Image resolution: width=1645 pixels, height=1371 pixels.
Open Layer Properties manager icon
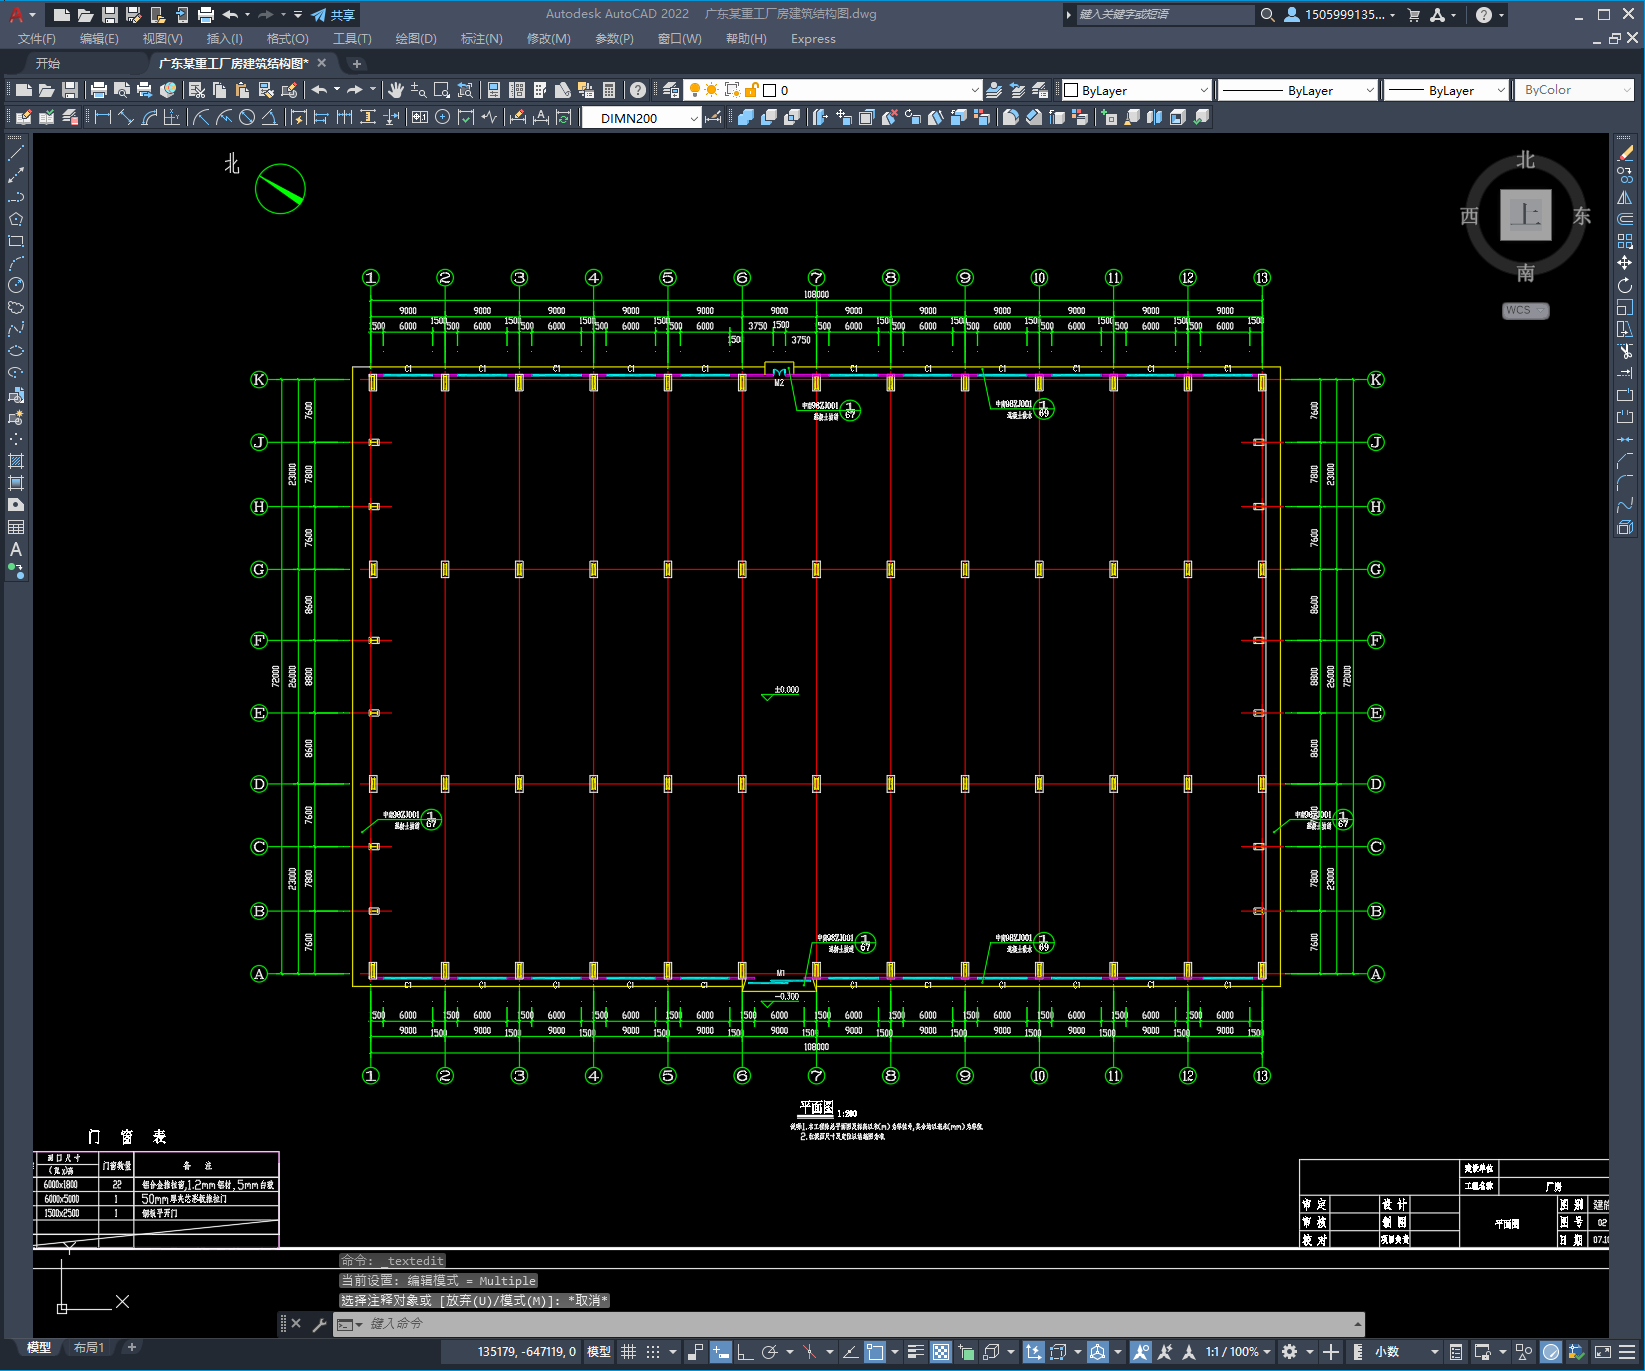point(671,90)
